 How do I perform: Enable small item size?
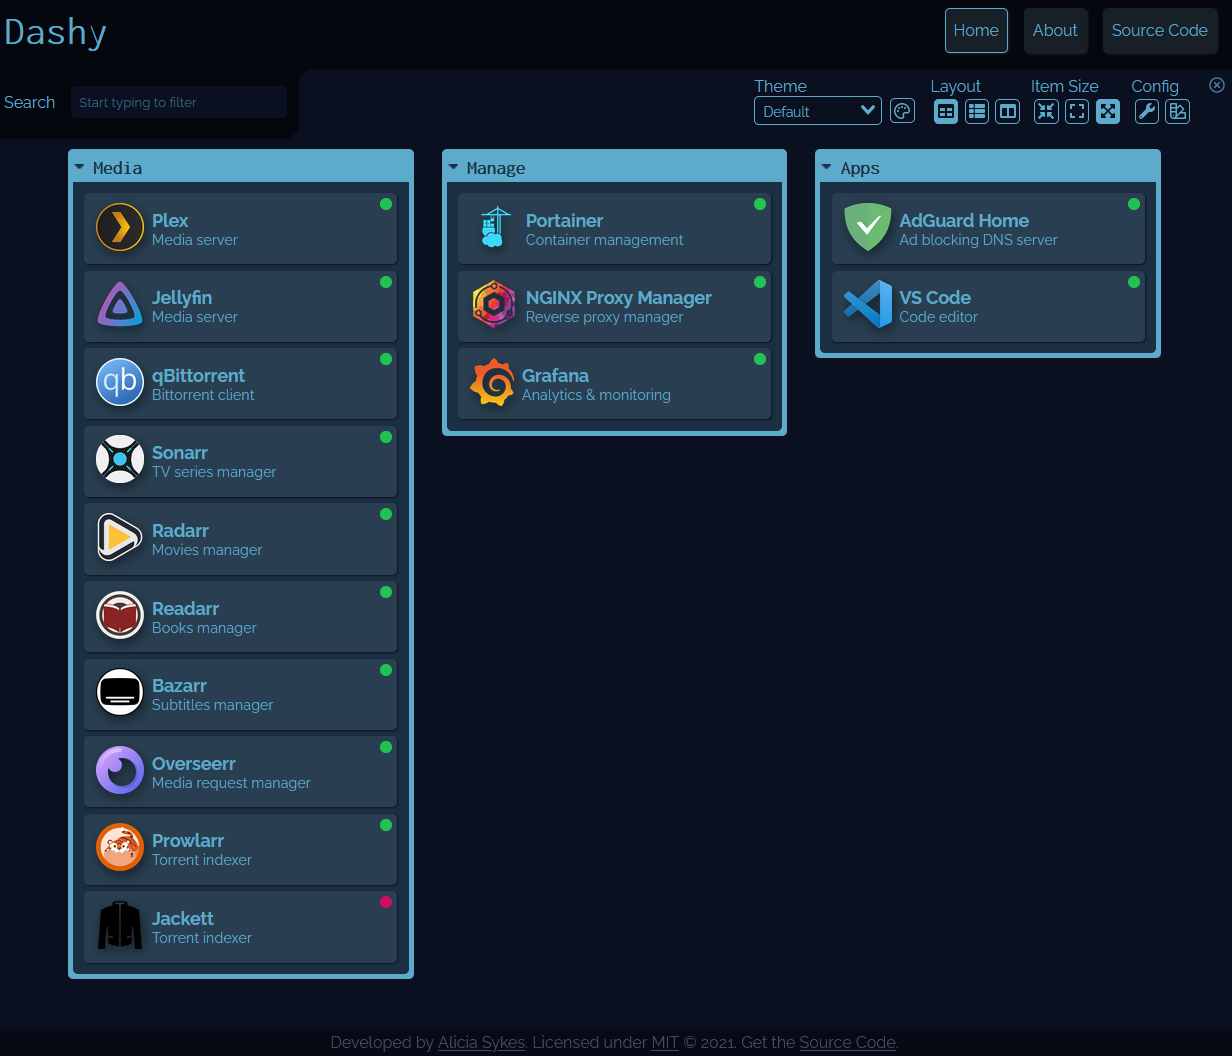coord(1046,111)
